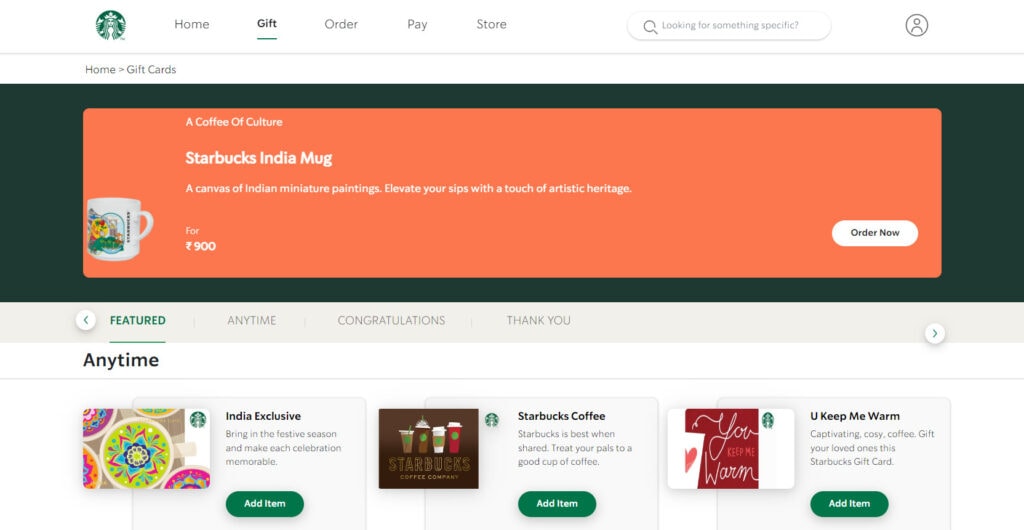
Task: Click the 'A Coffee Of Culture' banner label
Action: (x=234, y=121)
